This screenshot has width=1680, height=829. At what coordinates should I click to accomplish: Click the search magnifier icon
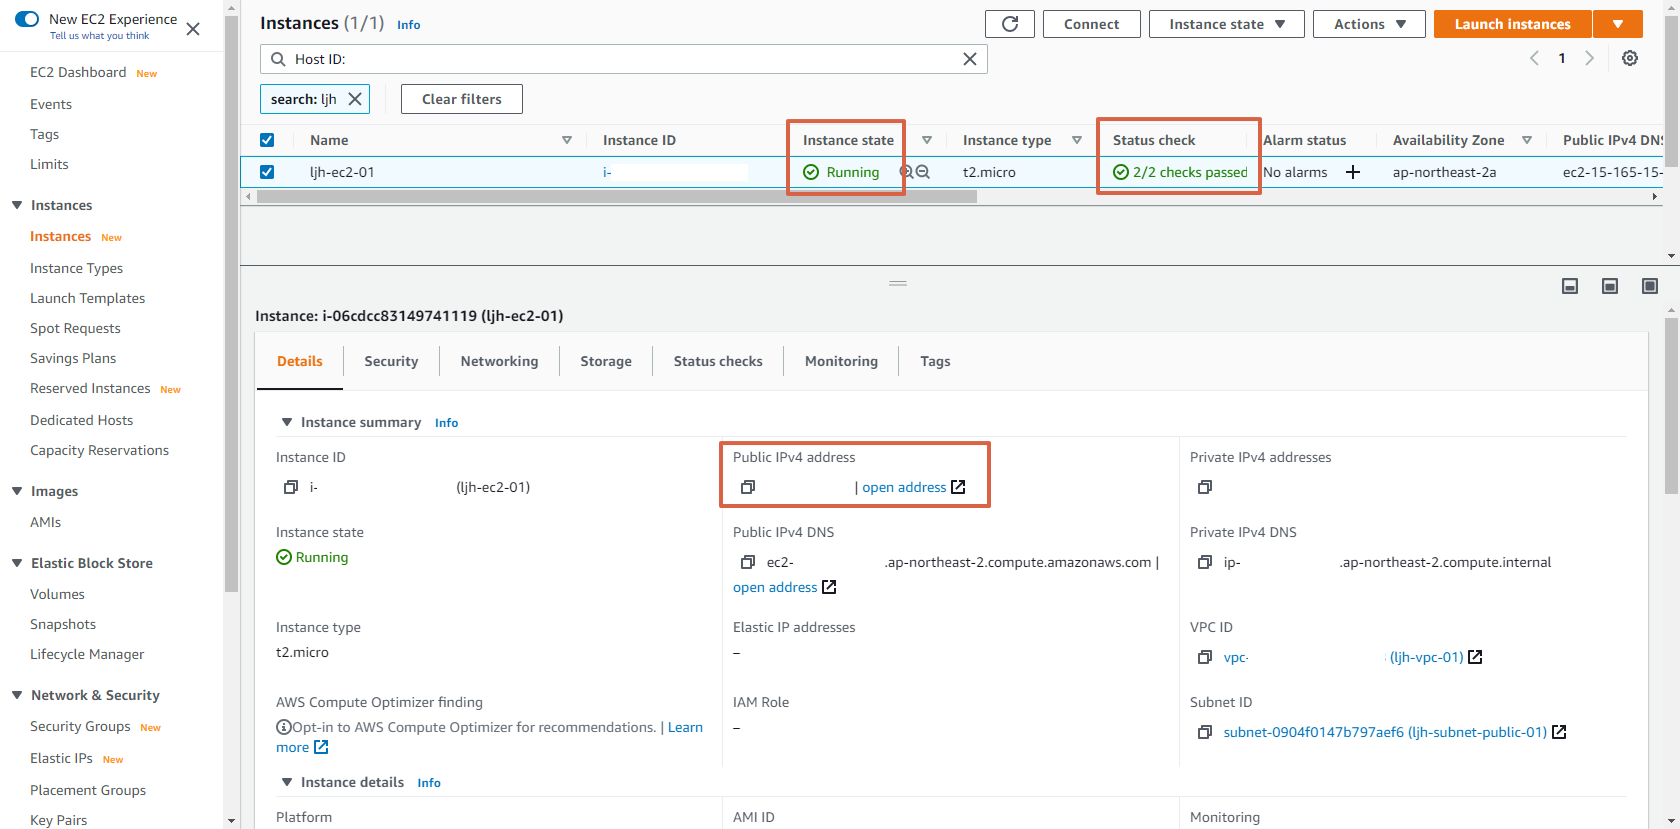(278, 59)
